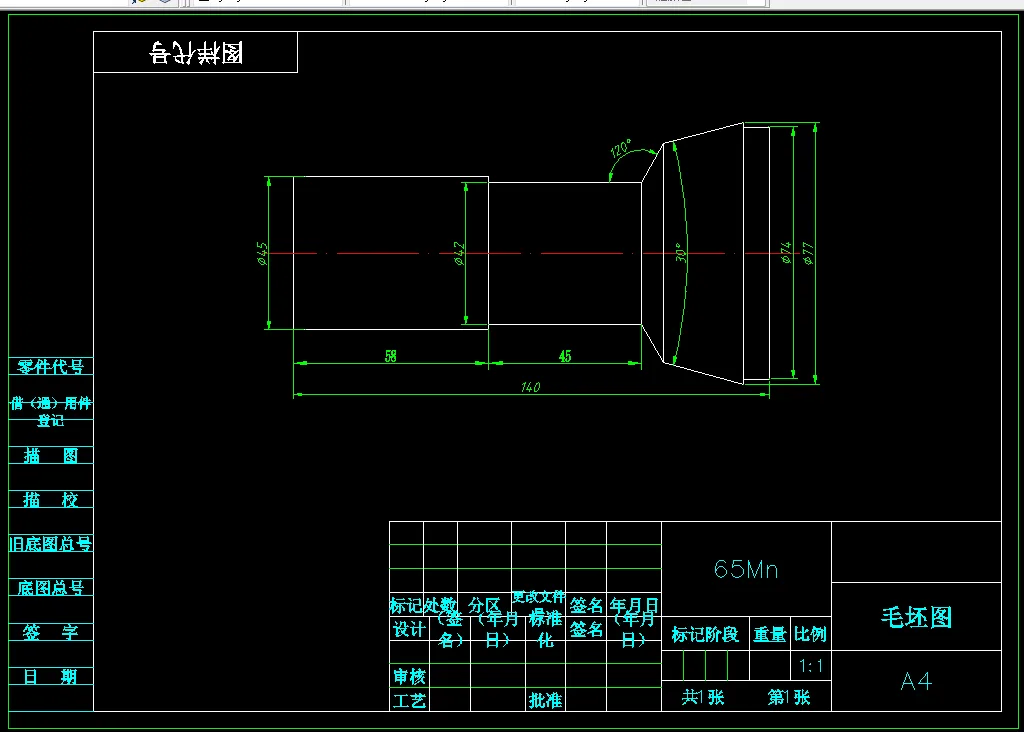Select the 工艺 row label
The height and width of the screenshot is (732, 1024).
[409, 701]
